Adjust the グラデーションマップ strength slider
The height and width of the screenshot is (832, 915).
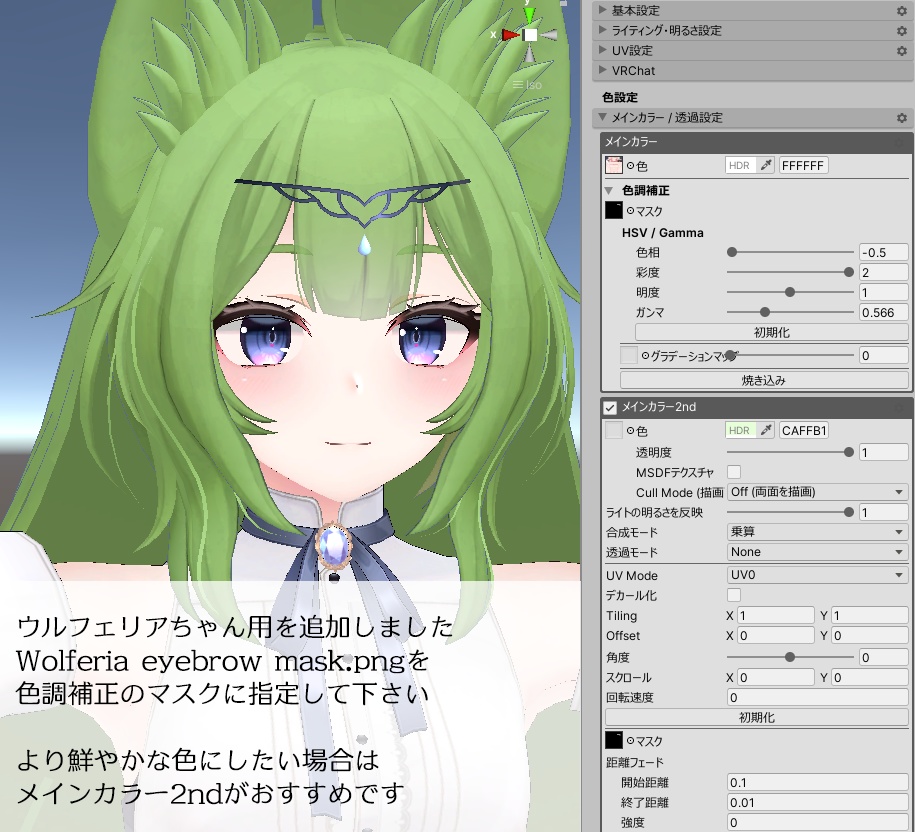[x=790, y=355]
